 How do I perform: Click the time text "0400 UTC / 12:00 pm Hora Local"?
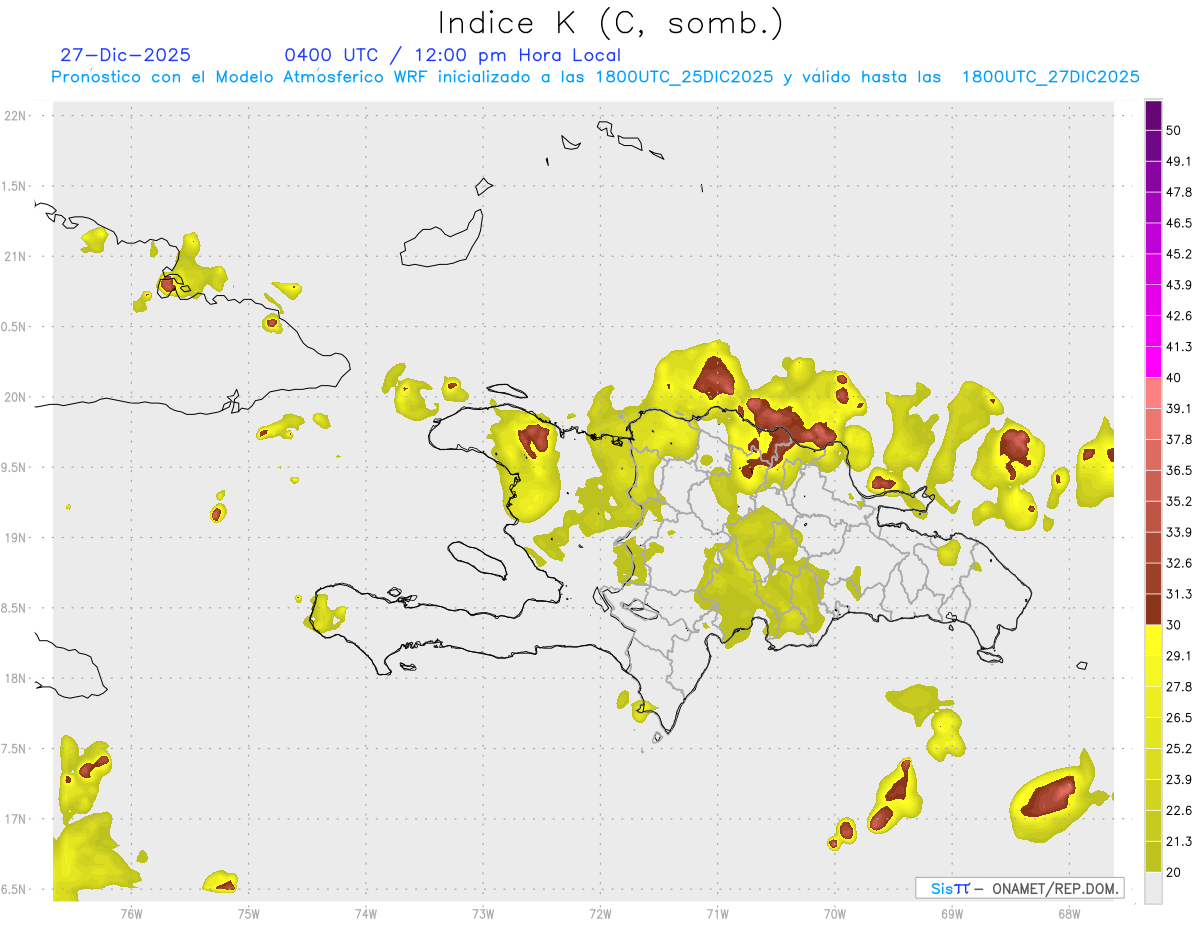pos(452,55)
